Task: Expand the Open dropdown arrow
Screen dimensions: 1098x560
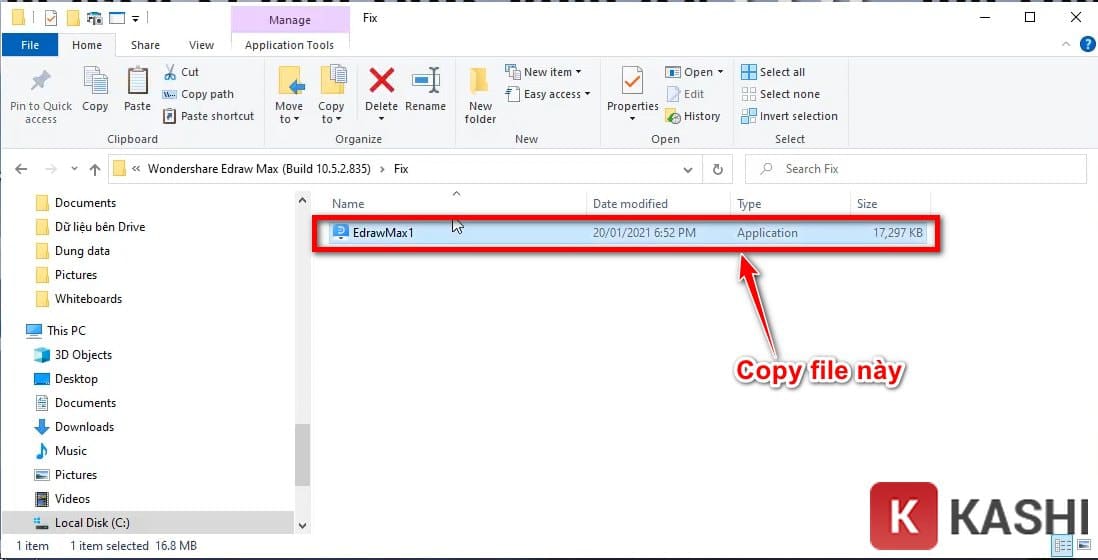Action: [721, 72]
